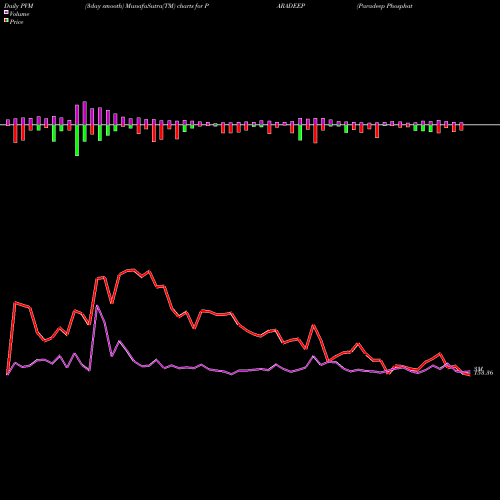Click the magenta volume line's sharp spike

click(x=97, y=306)
